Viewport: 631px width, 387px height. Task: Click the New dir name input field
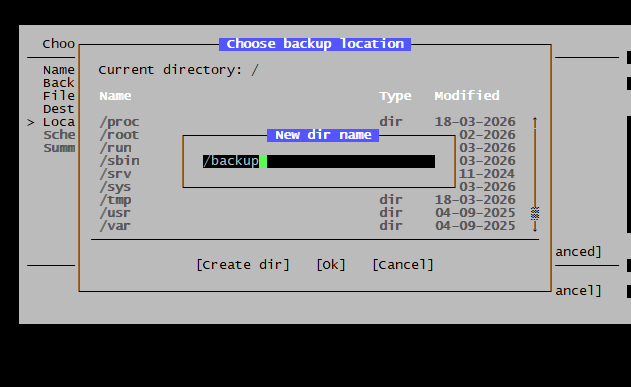pos(319,161)
